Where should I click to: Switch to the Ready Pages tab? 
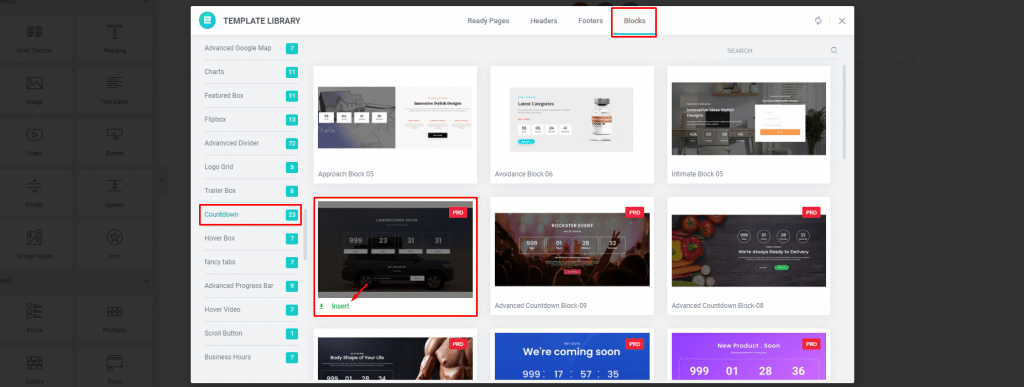pyautogui.click(x=488, y=21)
